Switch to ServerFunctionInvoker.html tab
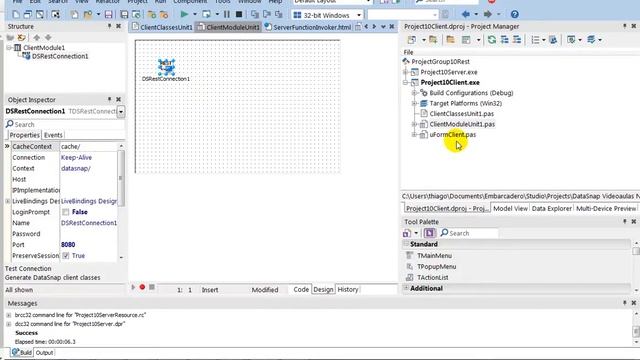The height and width of the screenshot is (360, 640). click(x=307, y=27)
